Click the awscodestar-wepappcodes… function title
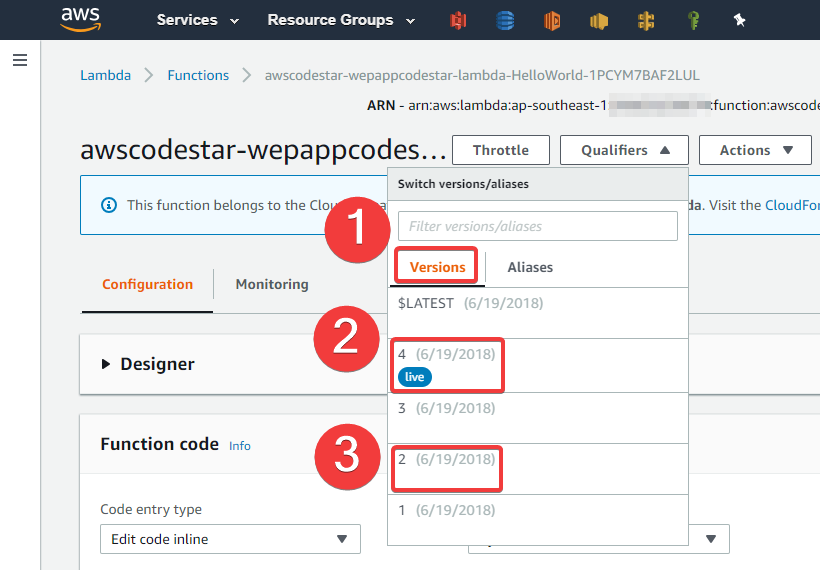 click(x=263, y=150)
